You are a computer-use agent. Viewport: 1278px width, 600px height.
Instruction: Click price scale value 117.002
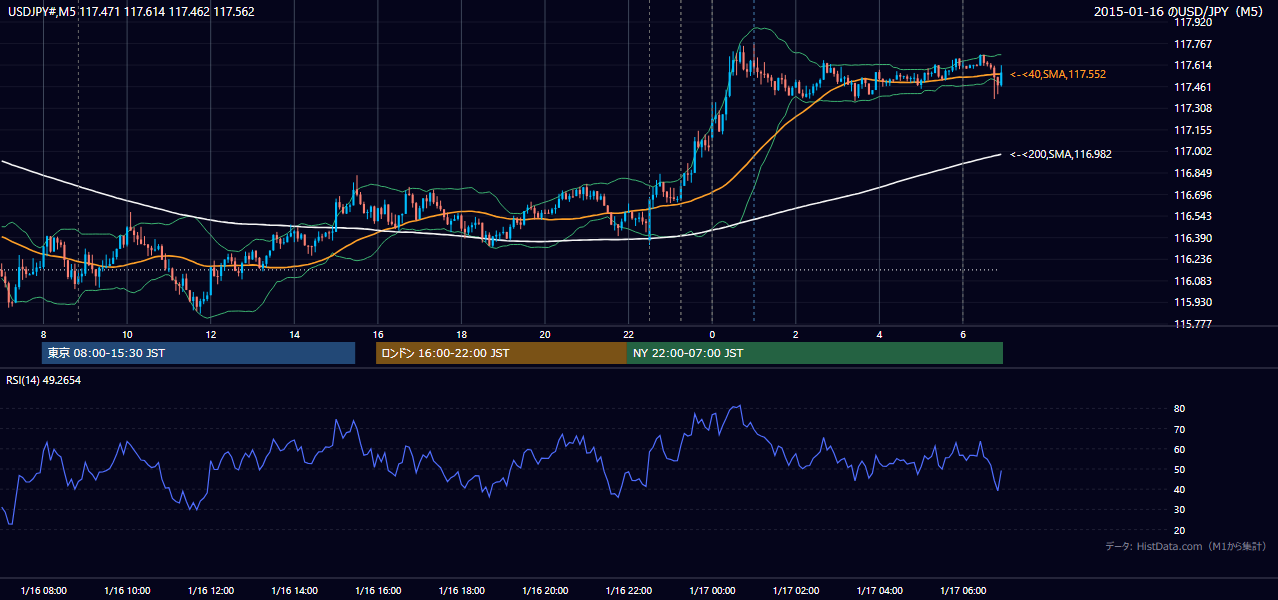tap(1193, 151)
